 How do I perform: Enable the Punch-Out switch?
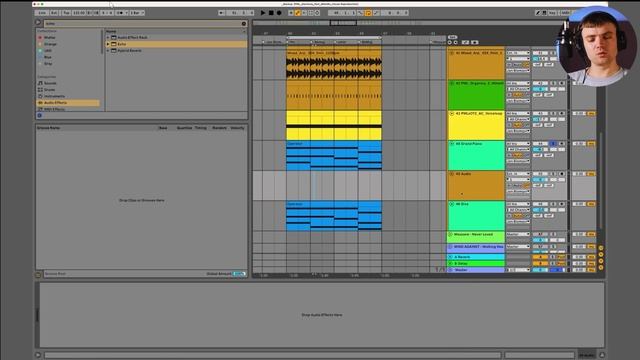click(x=376, y=13)
